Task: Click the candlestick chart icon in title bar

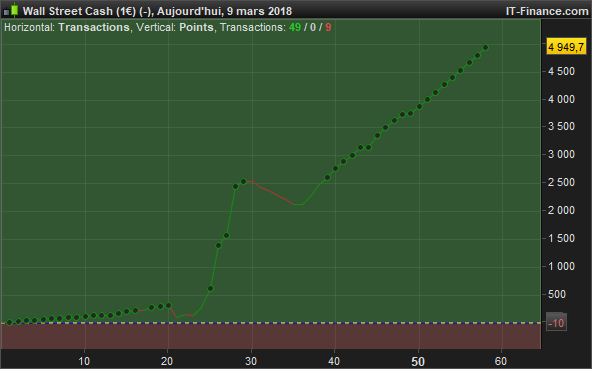Action: [x=11, y=10]
